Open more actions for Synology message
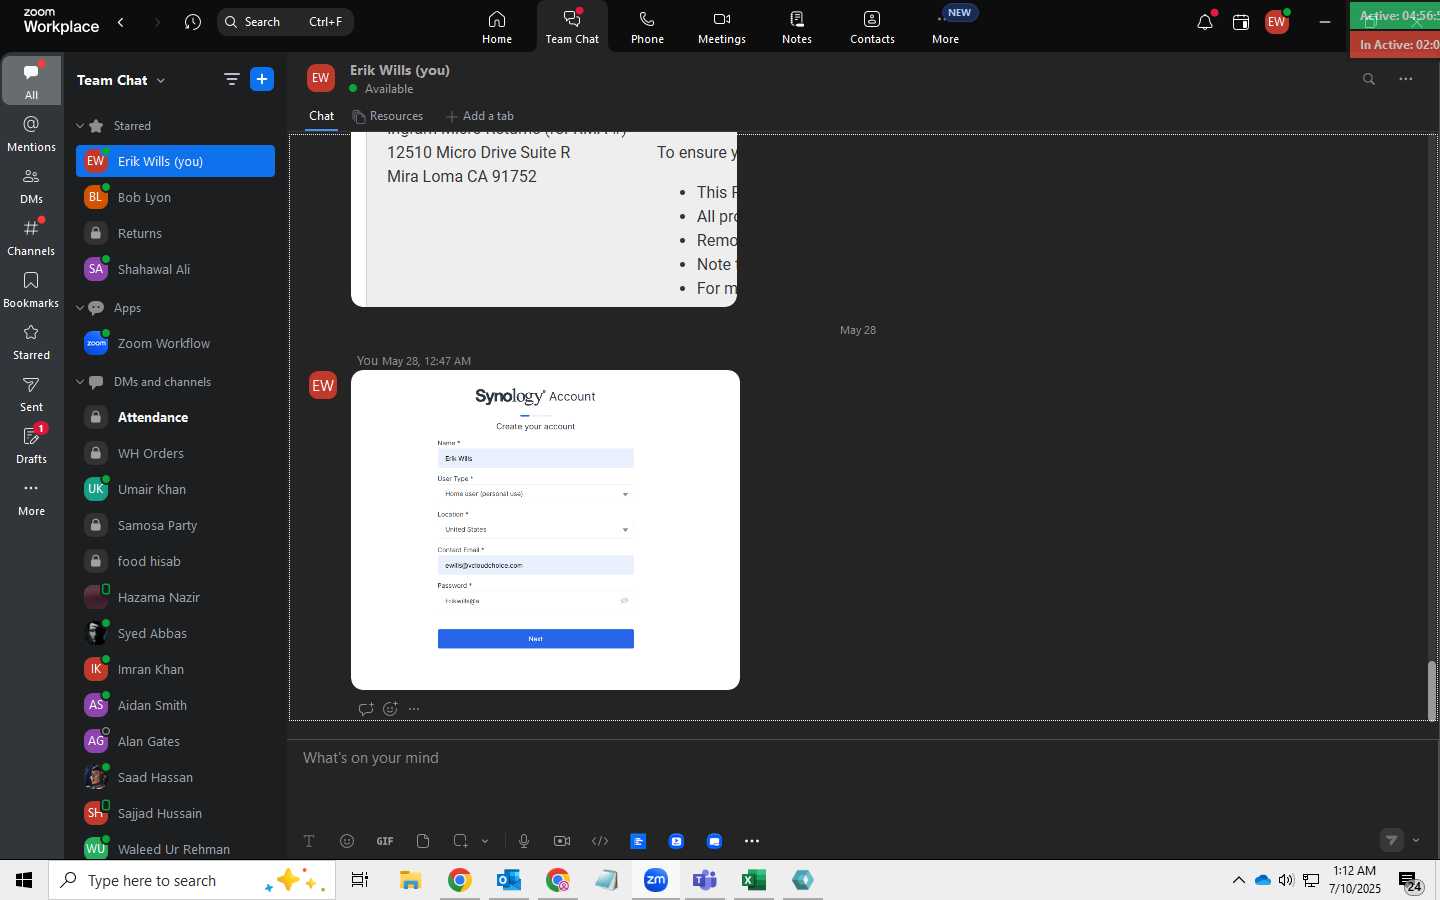 click(414, 709)
